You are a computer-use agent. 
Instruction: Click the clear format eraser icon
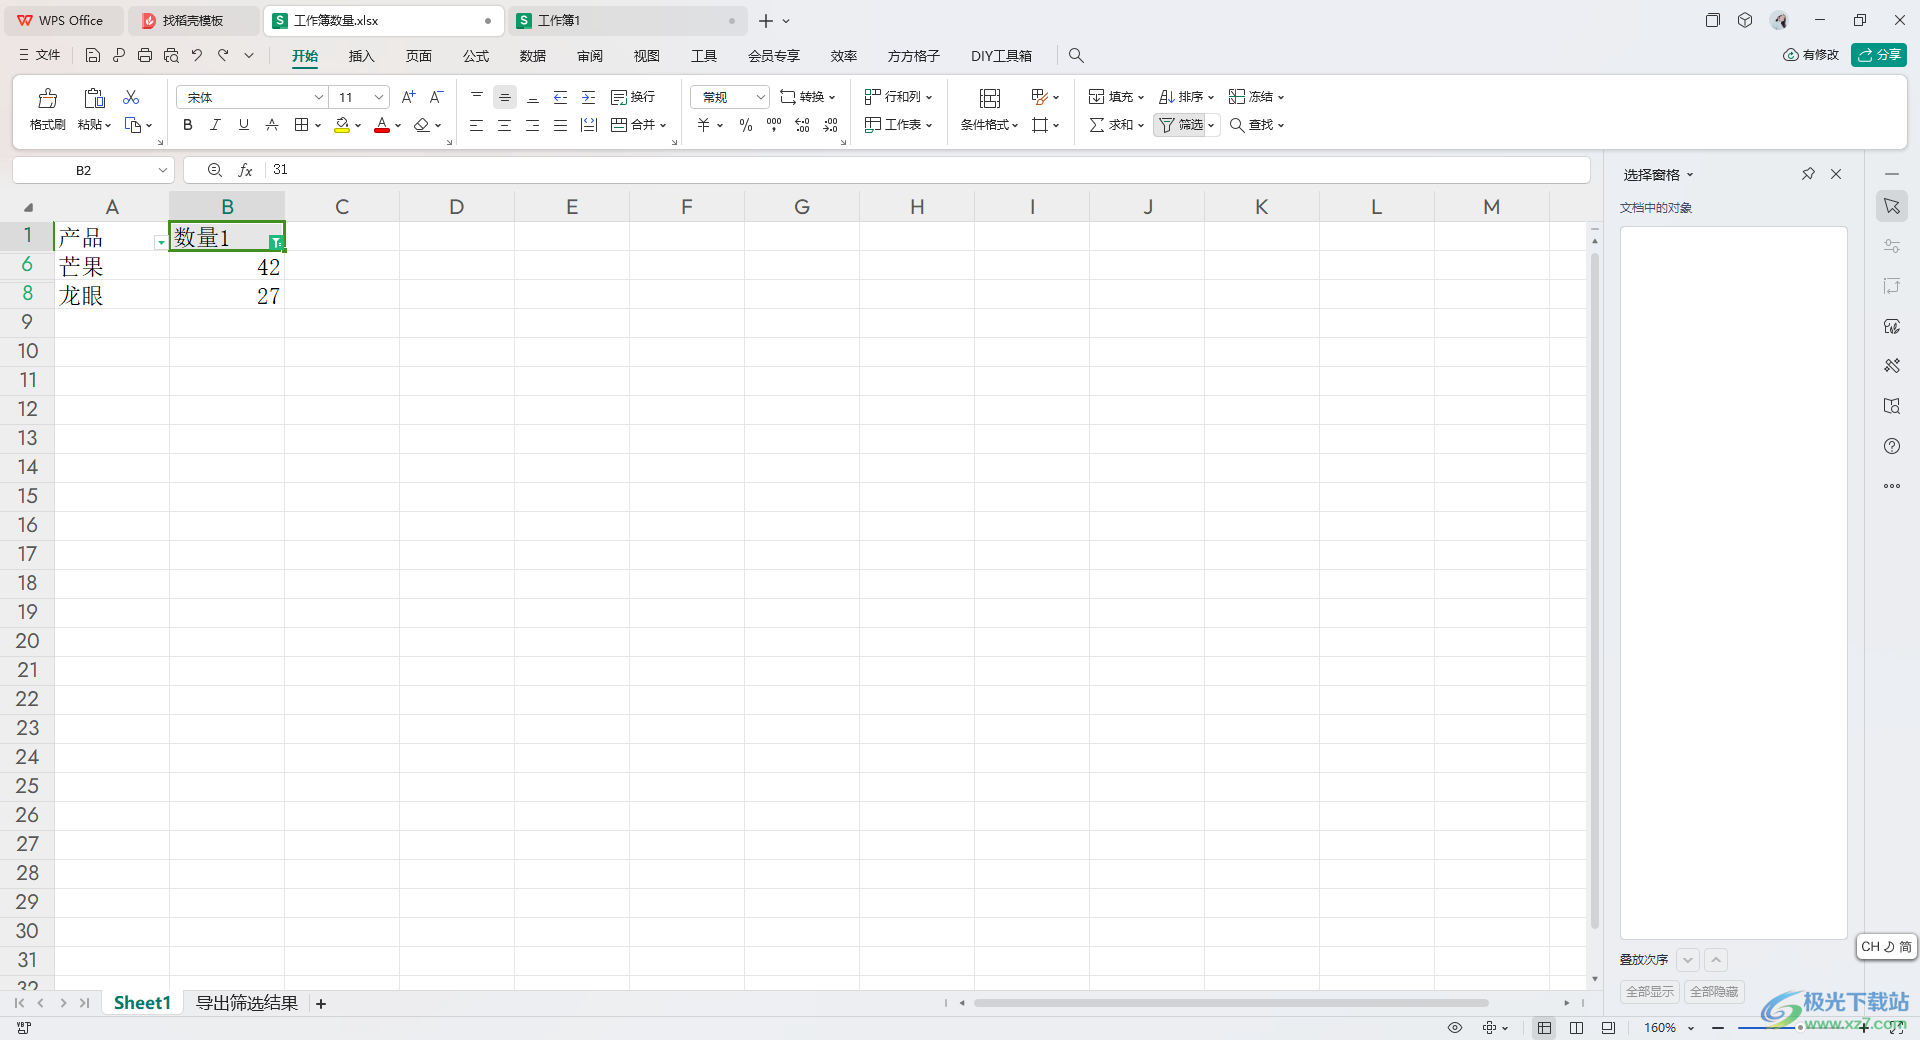pos(422,125)
